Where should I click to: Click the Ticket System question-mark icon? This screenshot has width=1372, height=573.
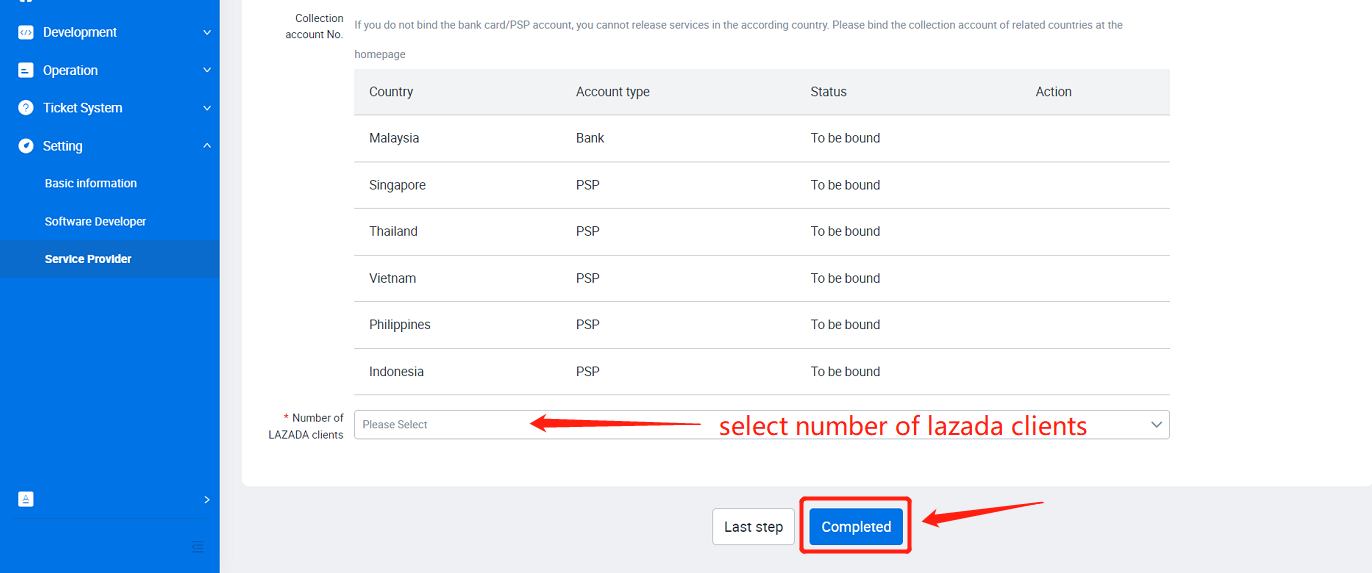pyautogui.click(x=26, y=108)
